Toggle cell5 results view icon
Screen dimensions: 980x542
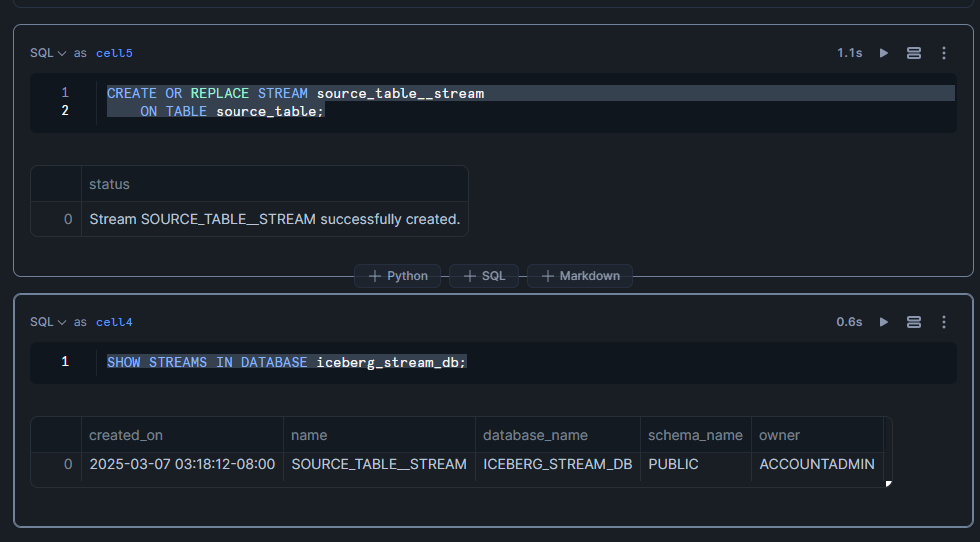tap(914, 53)
